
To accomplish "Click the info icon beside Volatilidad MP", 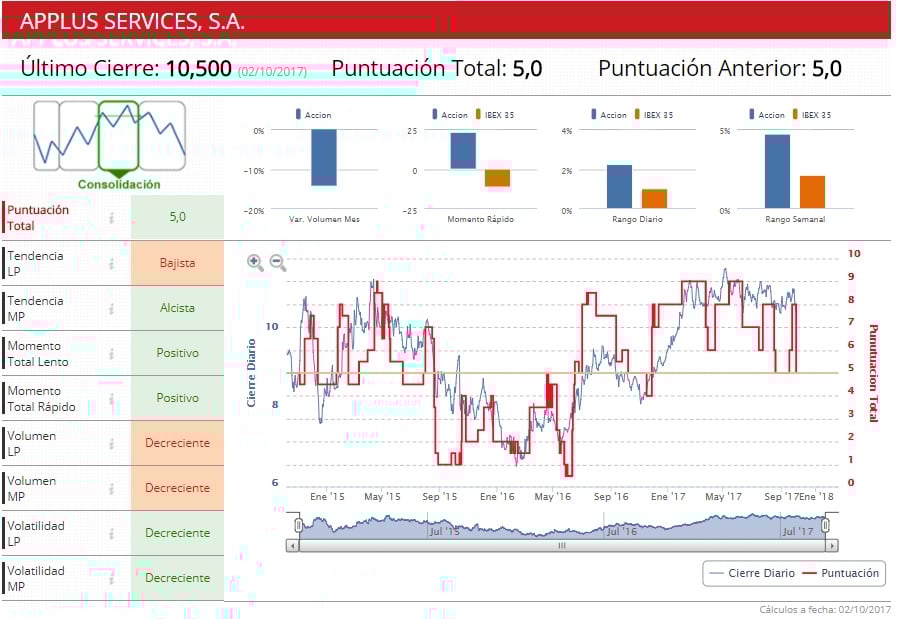I will [x=112, y=578].
